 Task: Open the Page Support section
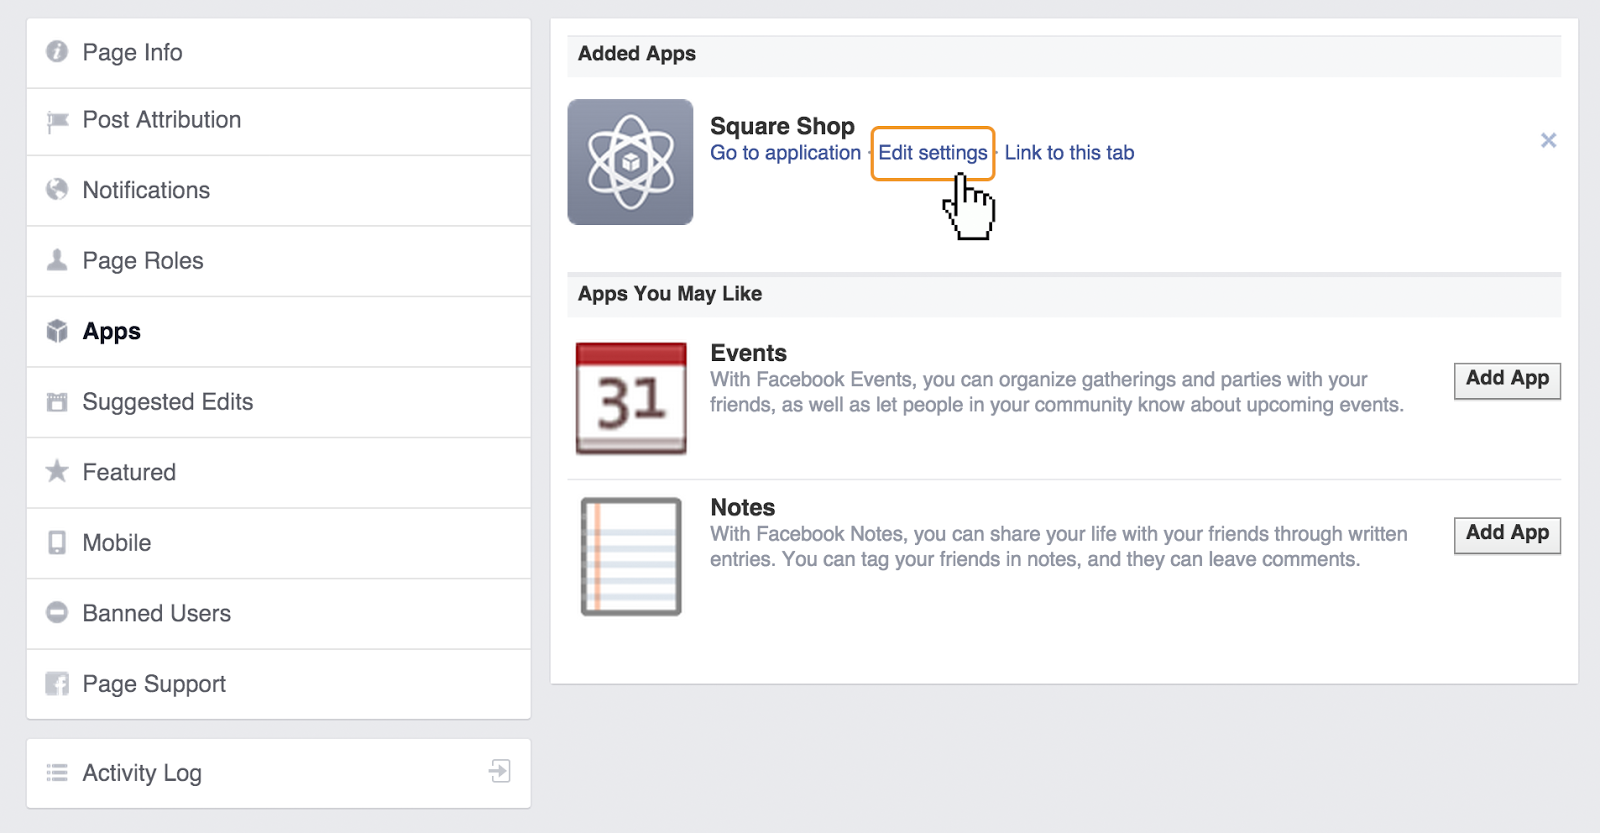pos(278,684)
